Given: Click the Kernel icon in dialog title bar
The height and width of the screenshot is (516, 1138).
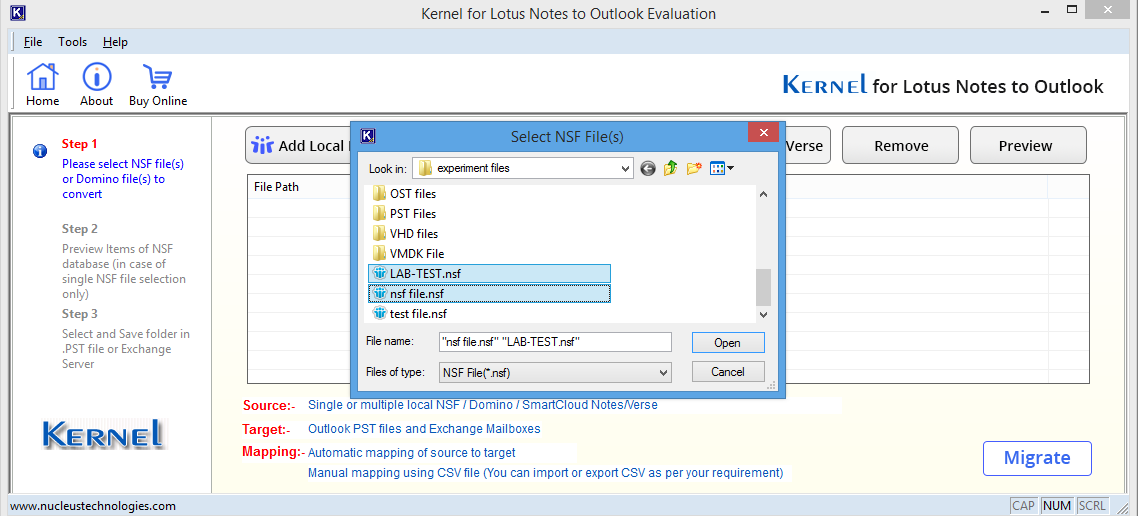Looking at the screenshot, I should tap(368, 136).
